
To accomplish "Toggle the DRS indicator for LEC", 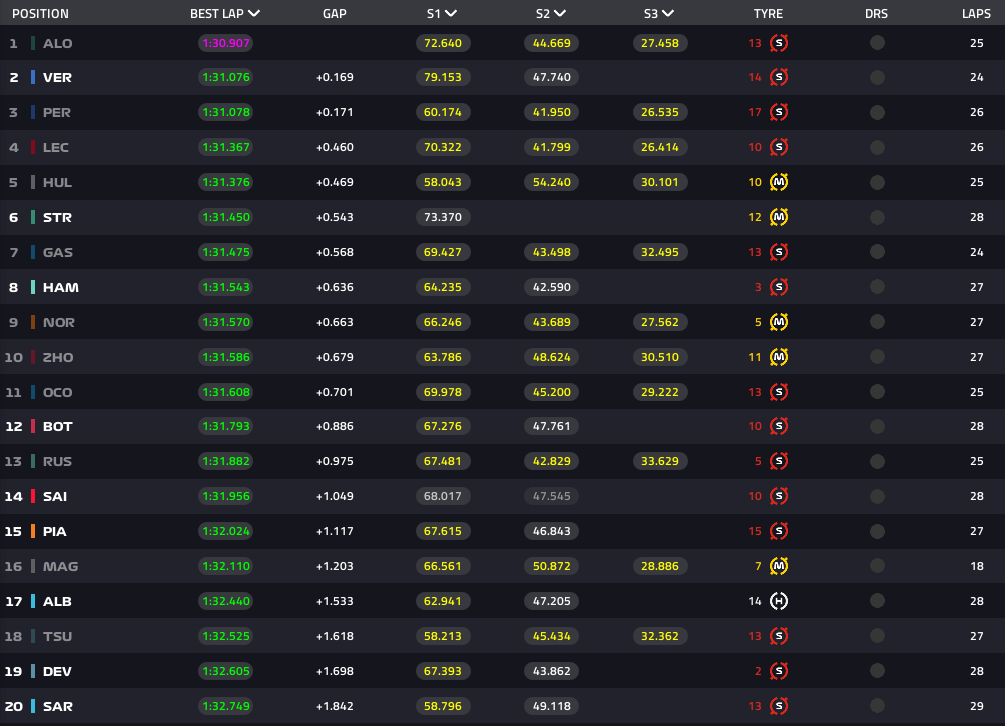I will point(877,147).
